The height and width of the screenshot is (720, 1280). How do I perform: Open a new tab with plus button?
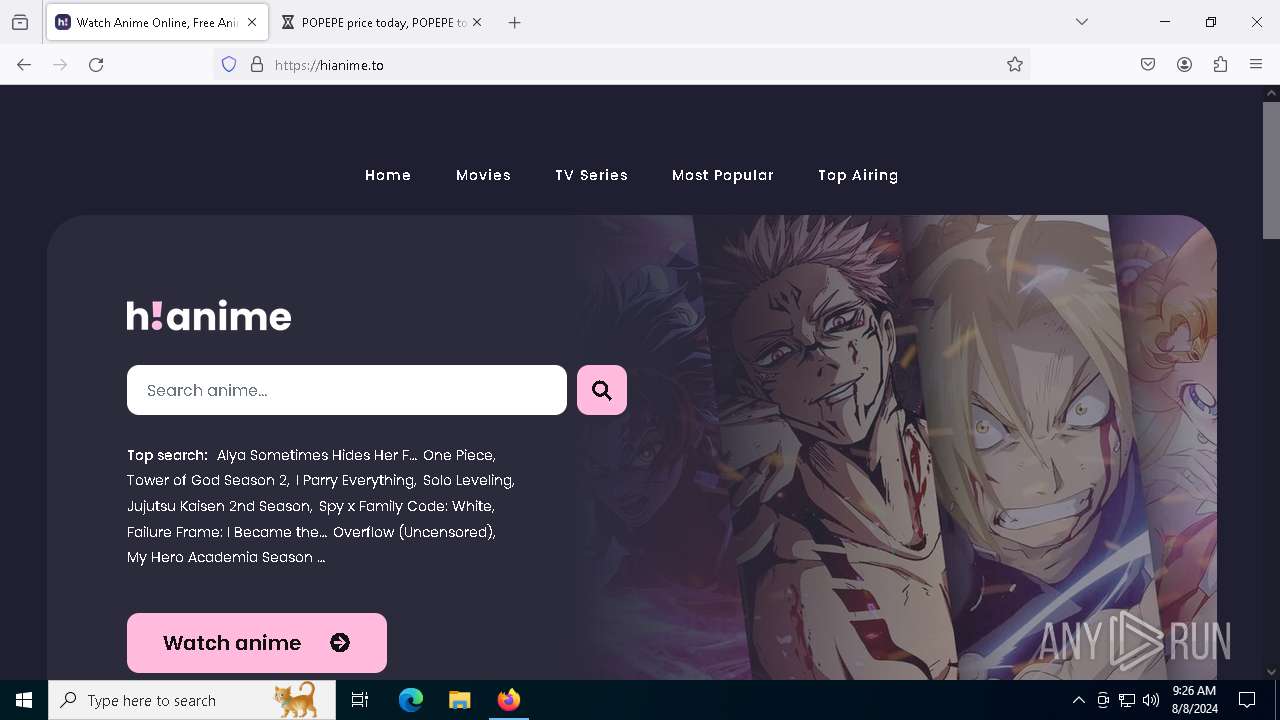514,22
